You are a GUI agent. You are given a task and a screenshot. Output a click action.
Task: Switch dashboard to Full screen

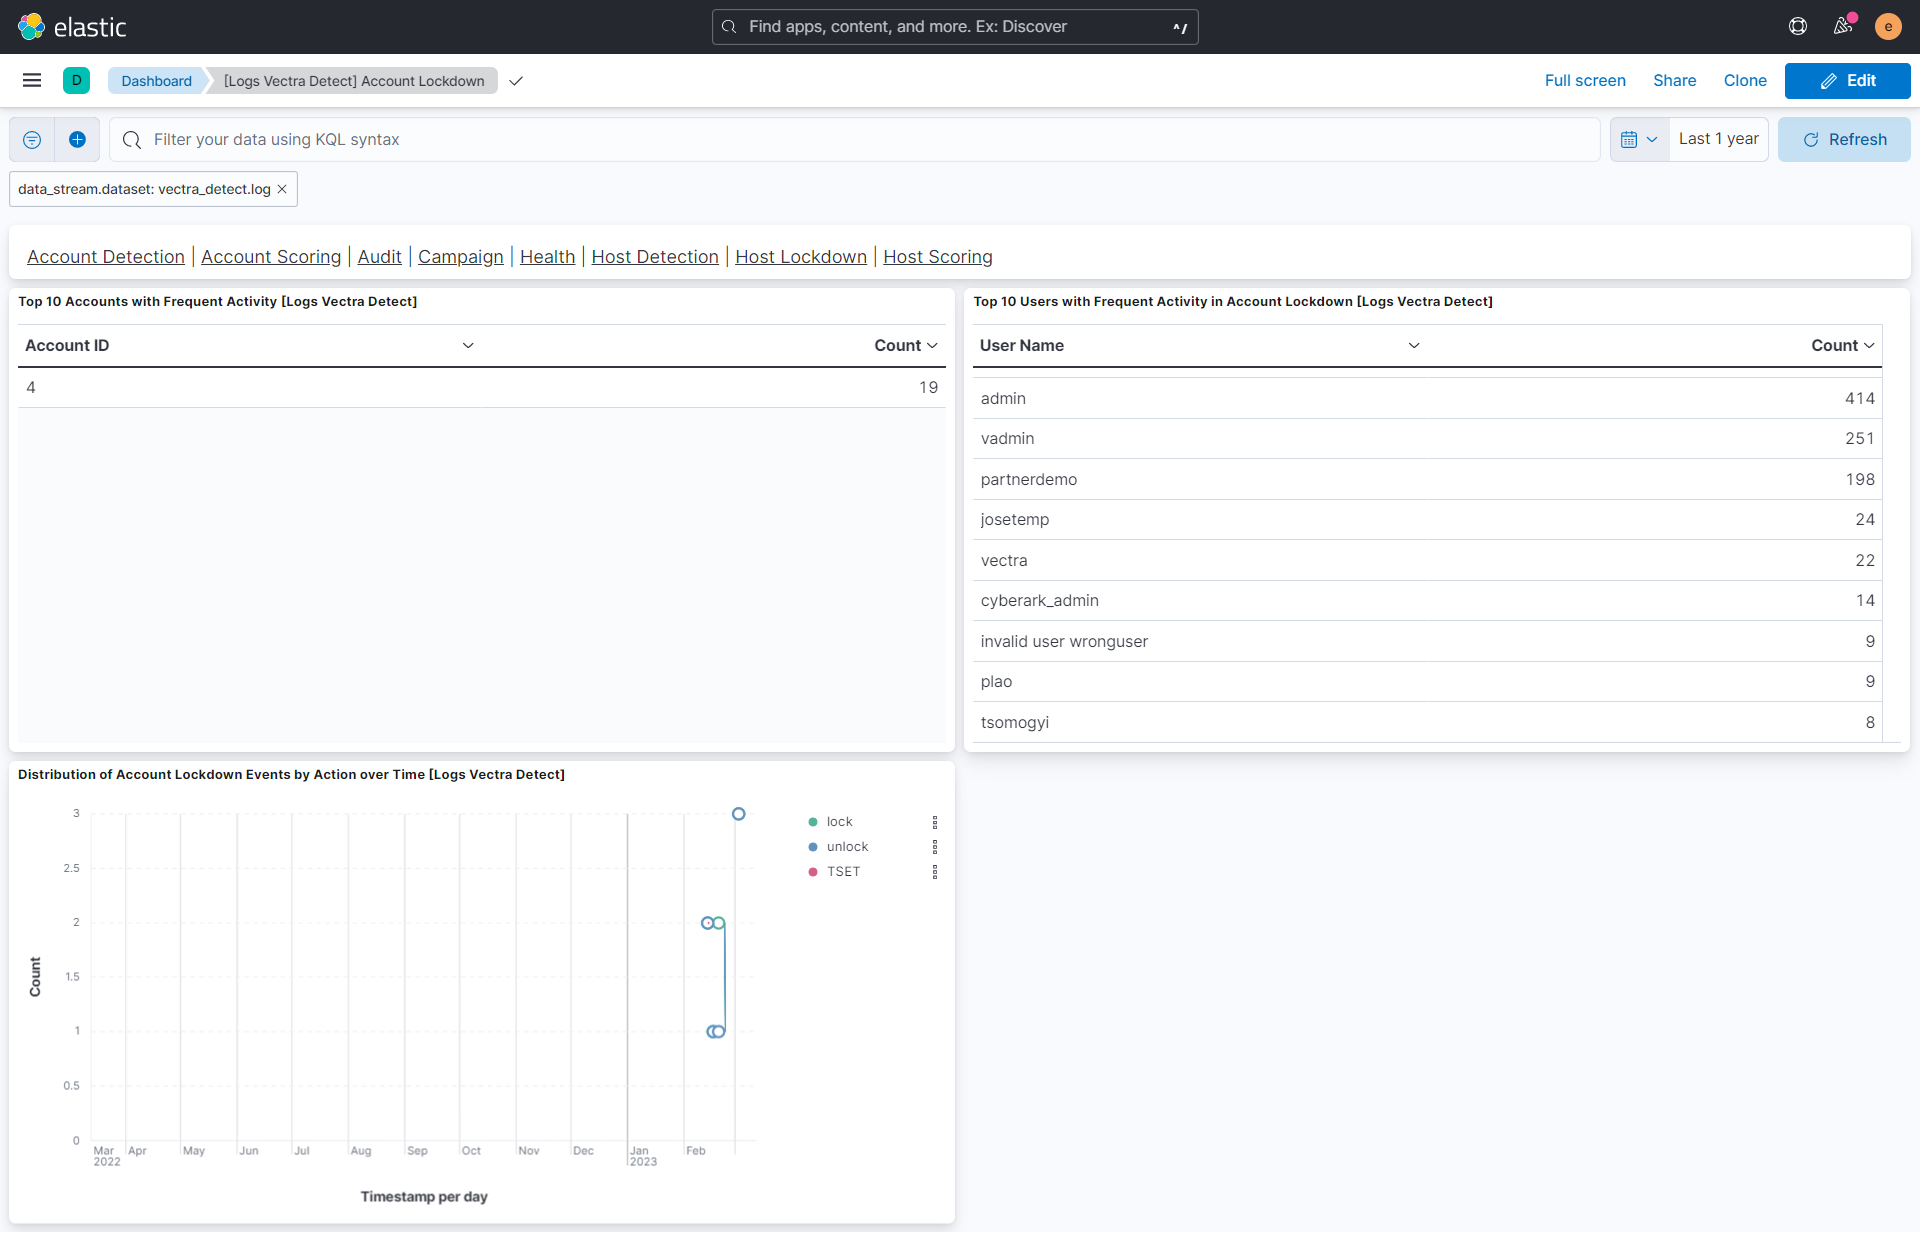tap(1585, 81)
